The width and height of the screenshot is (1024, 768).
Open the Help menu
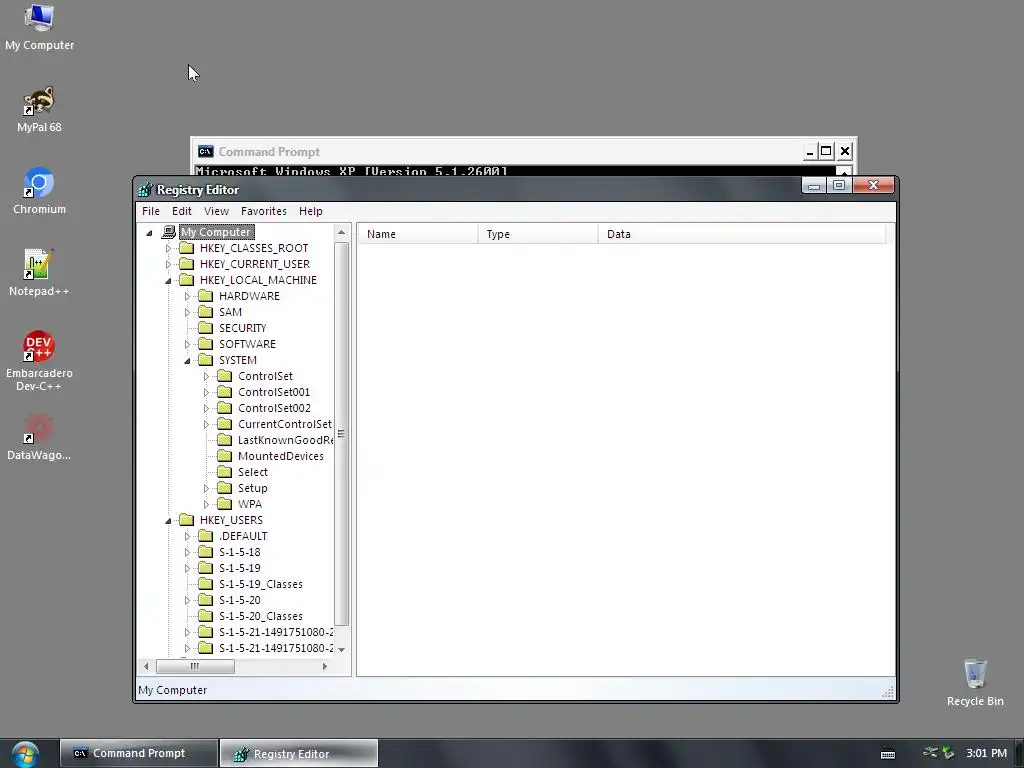pos(311,211)
